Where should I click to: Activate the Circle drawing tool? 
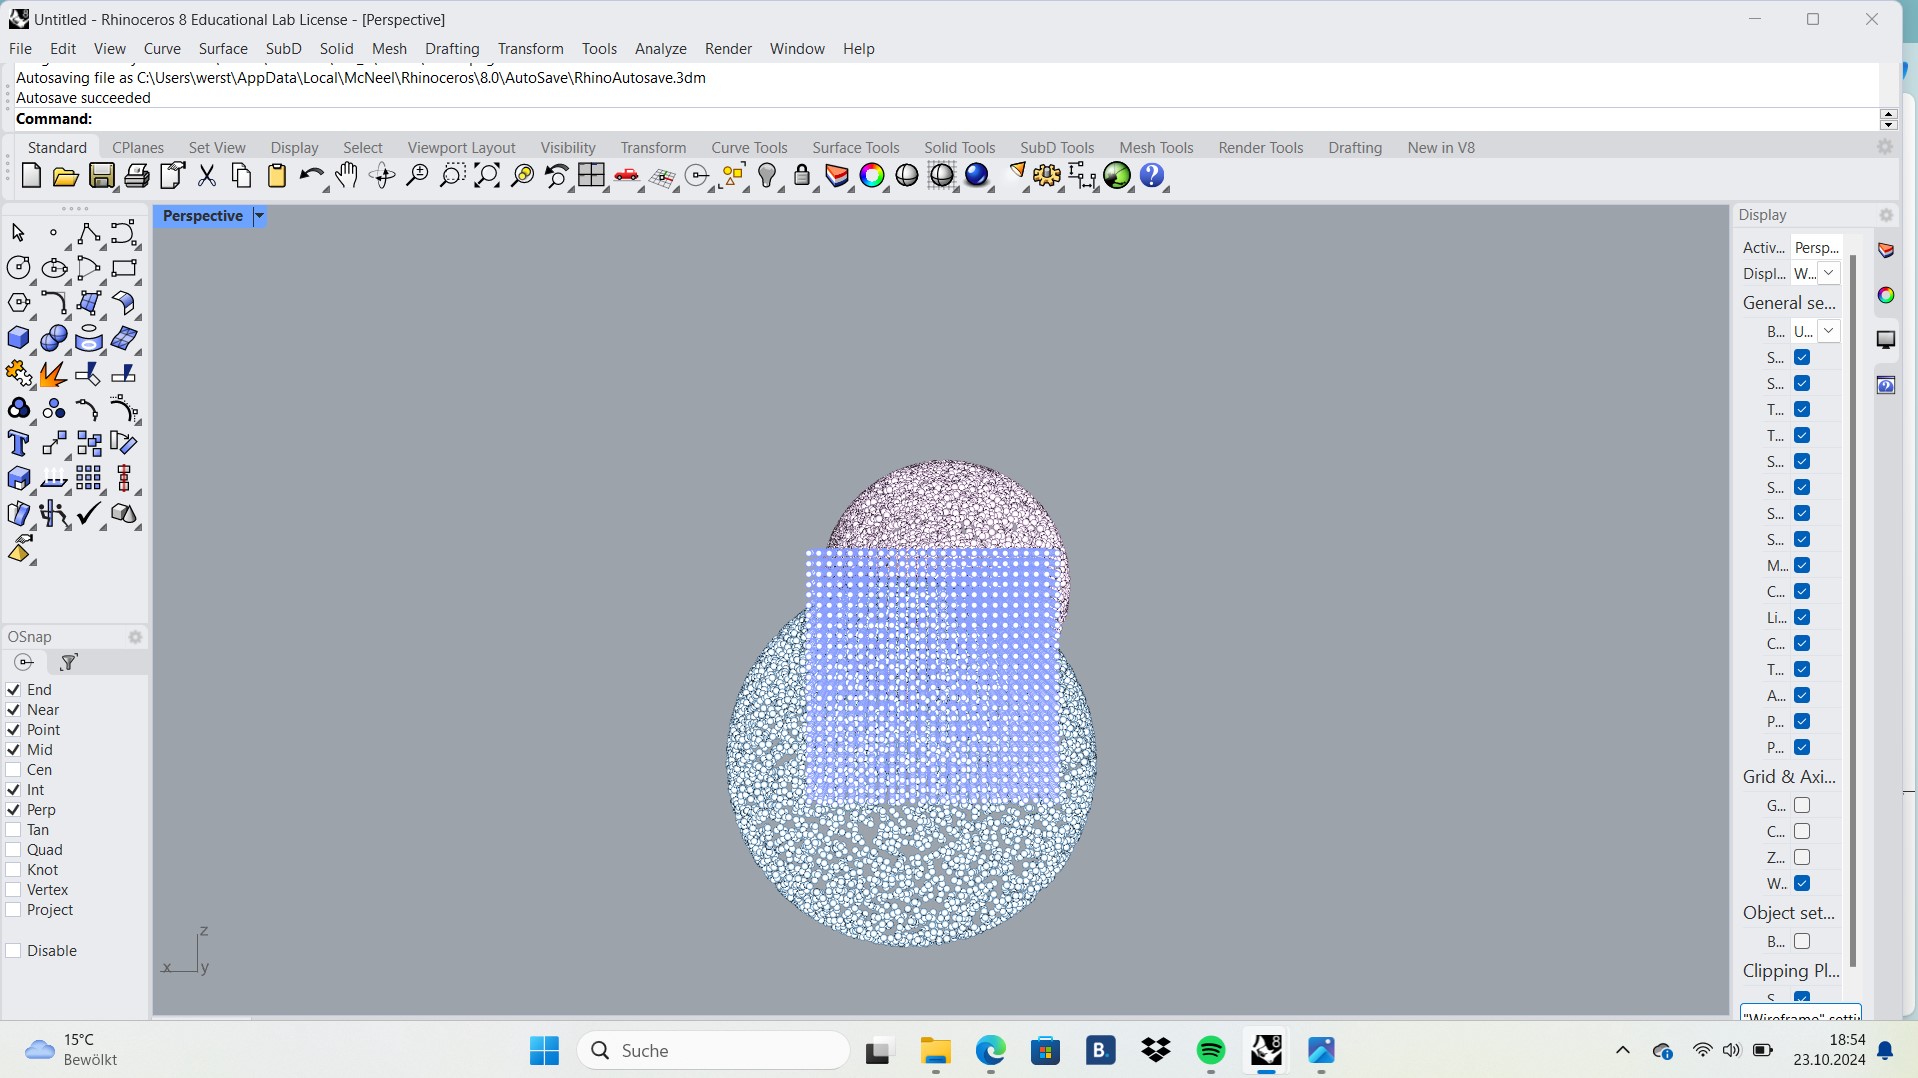[x=19, y=267]
